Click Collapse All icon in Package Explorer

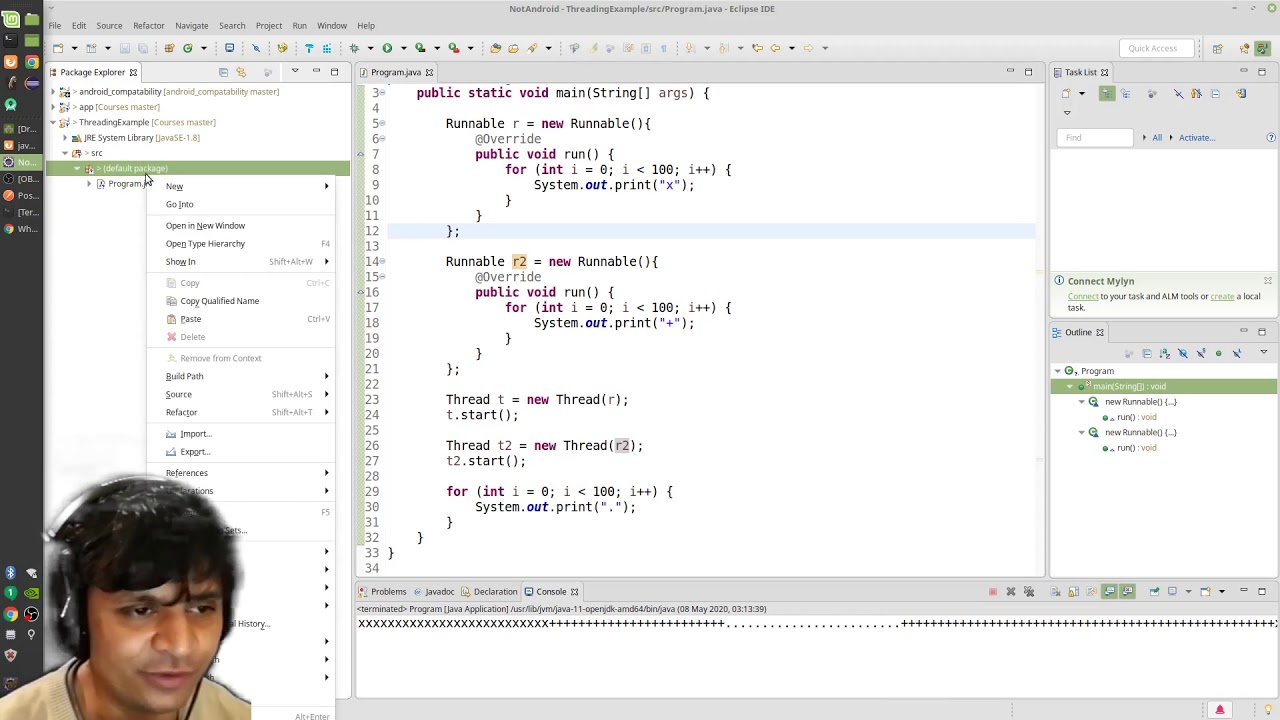[x=223, y=72]
